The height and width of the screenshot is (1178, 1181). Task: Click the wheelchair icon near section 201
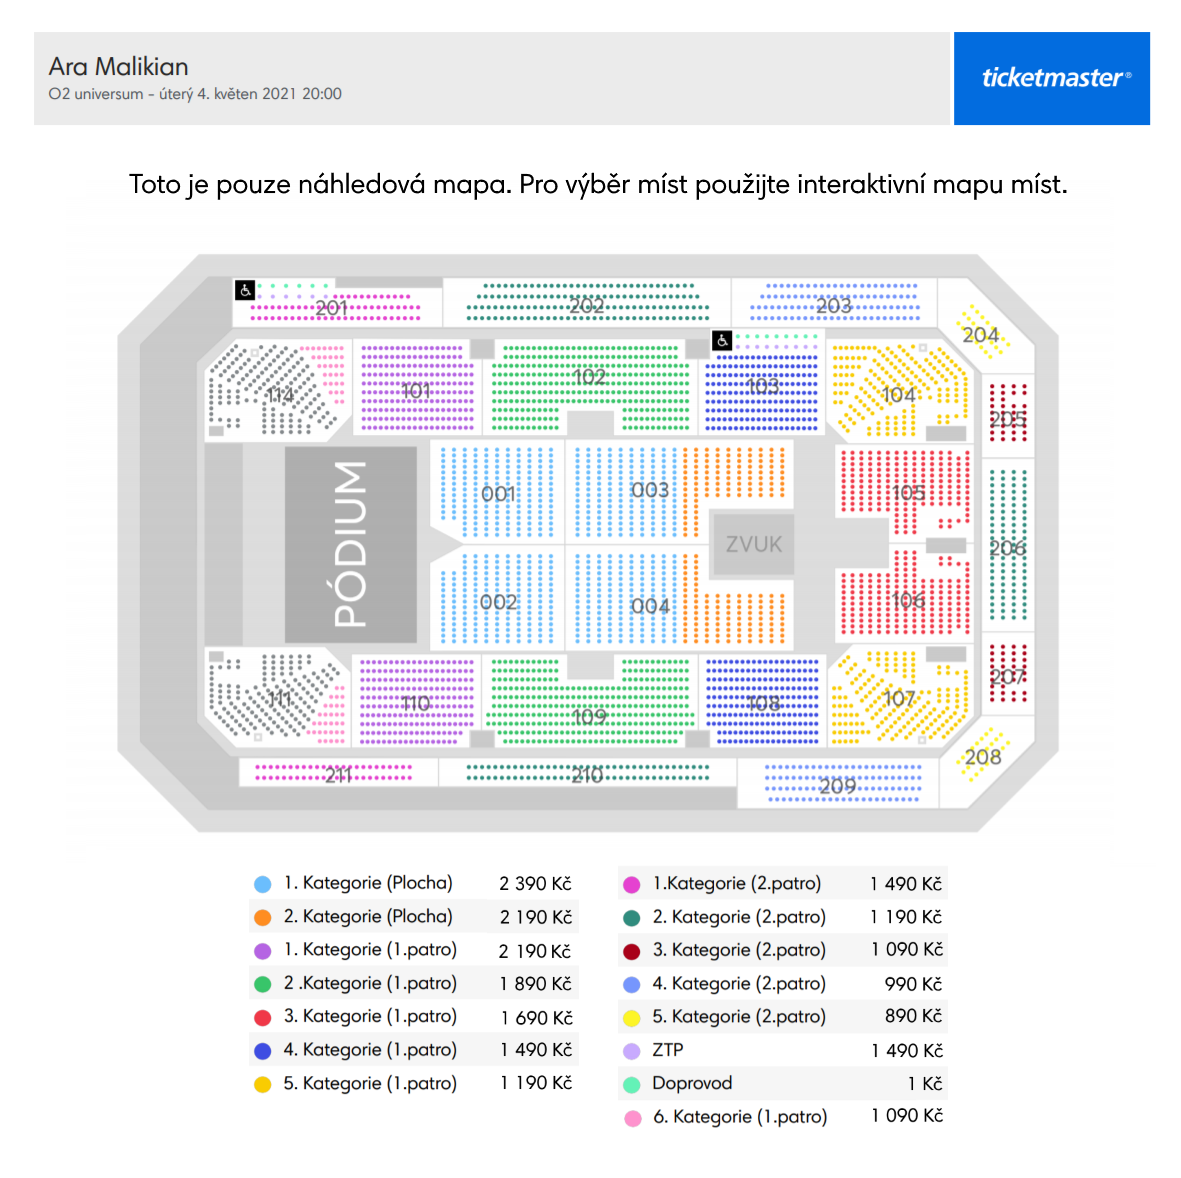click(245, 290)
